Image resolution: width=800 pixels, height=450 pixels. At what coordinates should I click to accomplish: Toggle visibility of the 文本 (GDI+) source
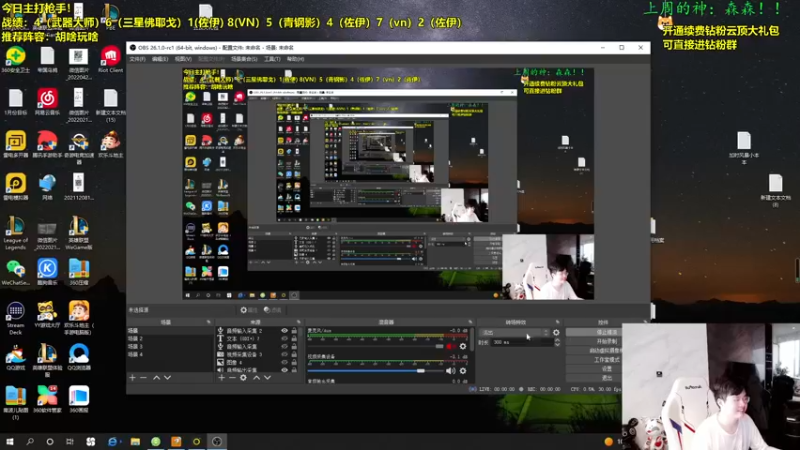pyautogui.click(x=285, y=338)
